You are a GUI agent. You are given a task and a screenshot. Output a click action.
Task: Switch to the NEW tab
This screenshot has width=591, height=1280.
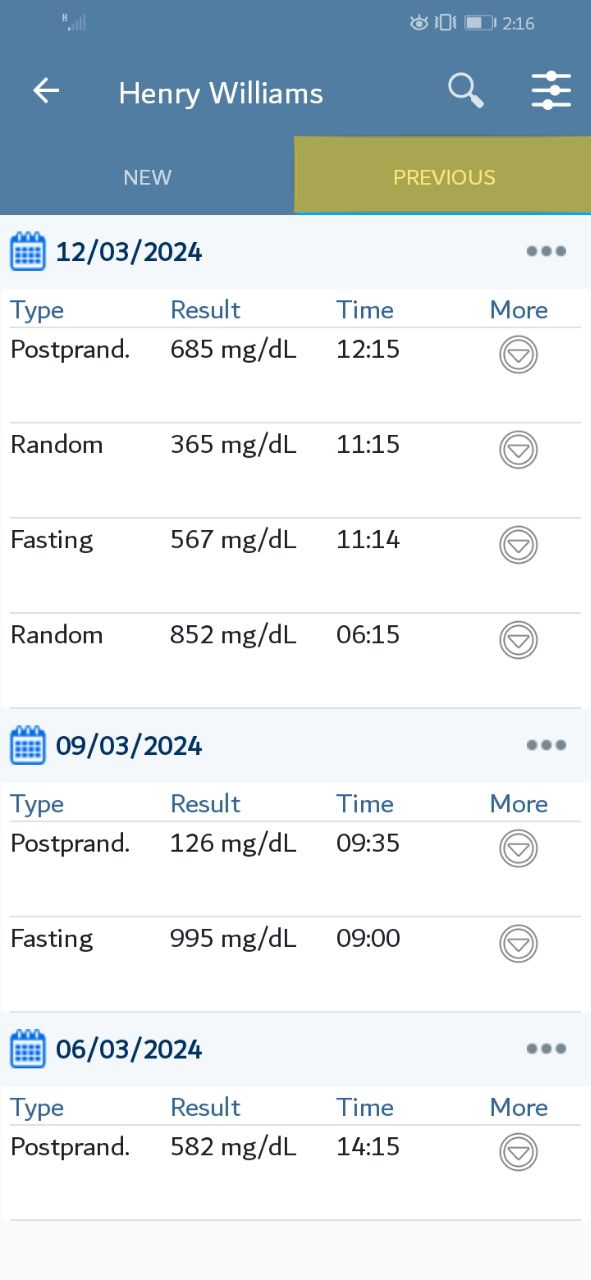point(147,177)
